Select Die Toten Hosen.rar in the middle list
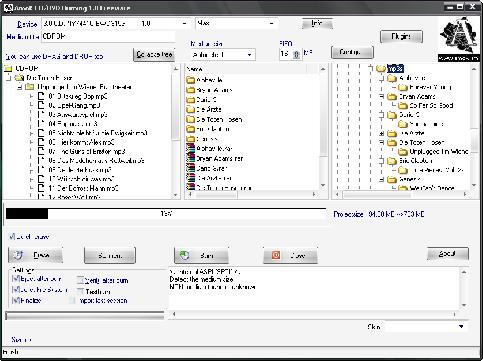 (224, 188)
